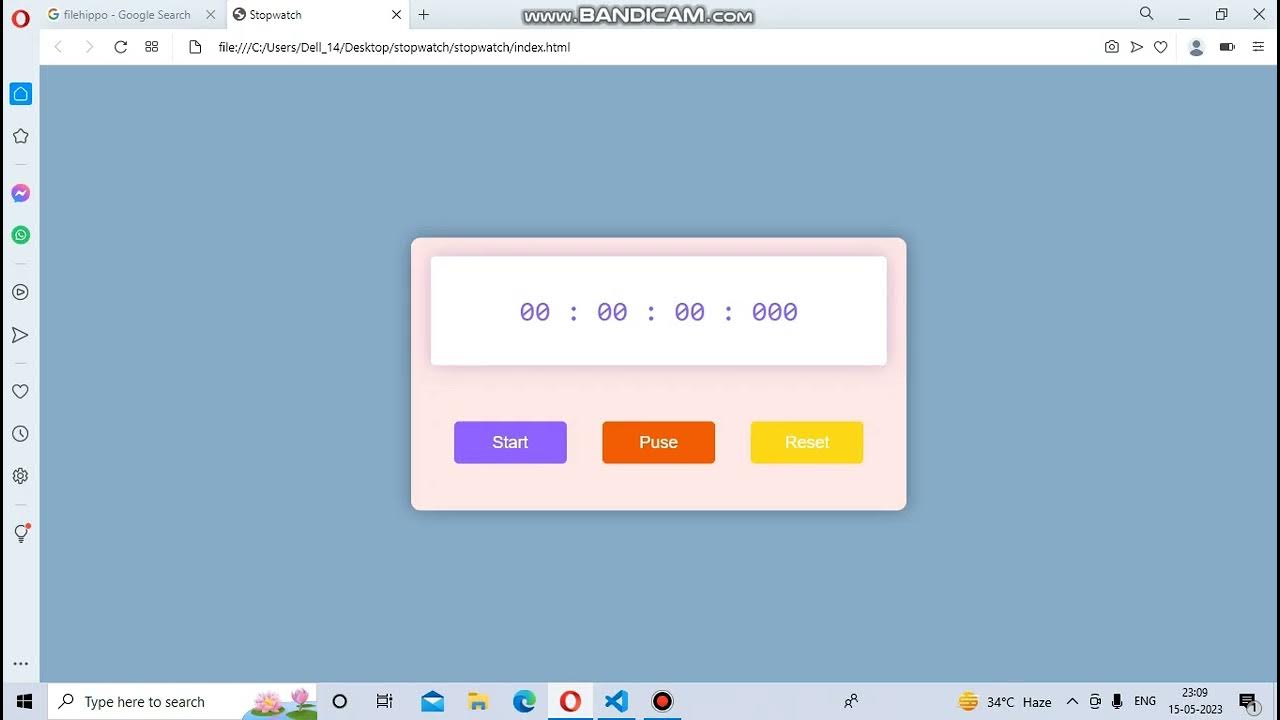
Task: Click the send arrow toolbar icon
Action: pos(1137,47)
